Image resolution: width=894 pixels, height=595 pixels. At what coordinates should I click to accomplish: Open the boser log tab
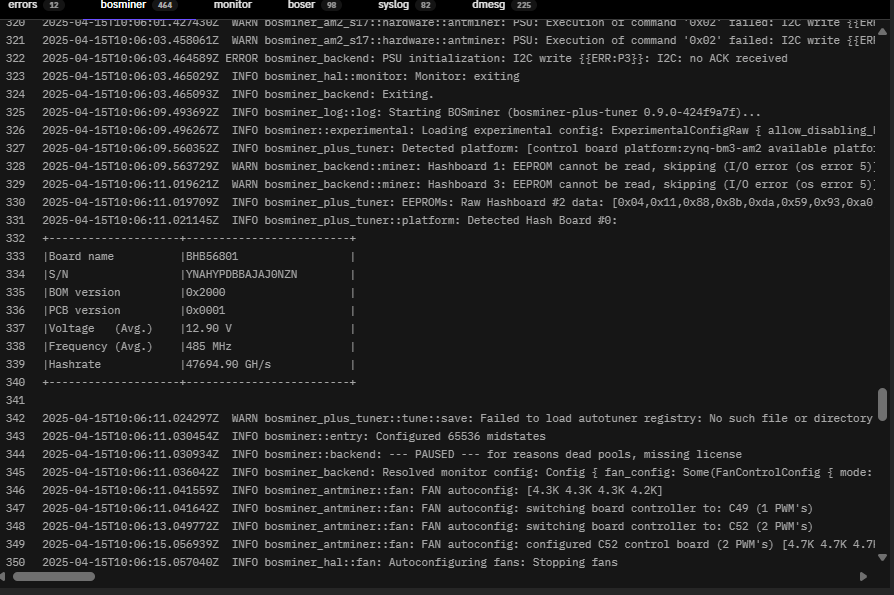click(x=314, y=5)
